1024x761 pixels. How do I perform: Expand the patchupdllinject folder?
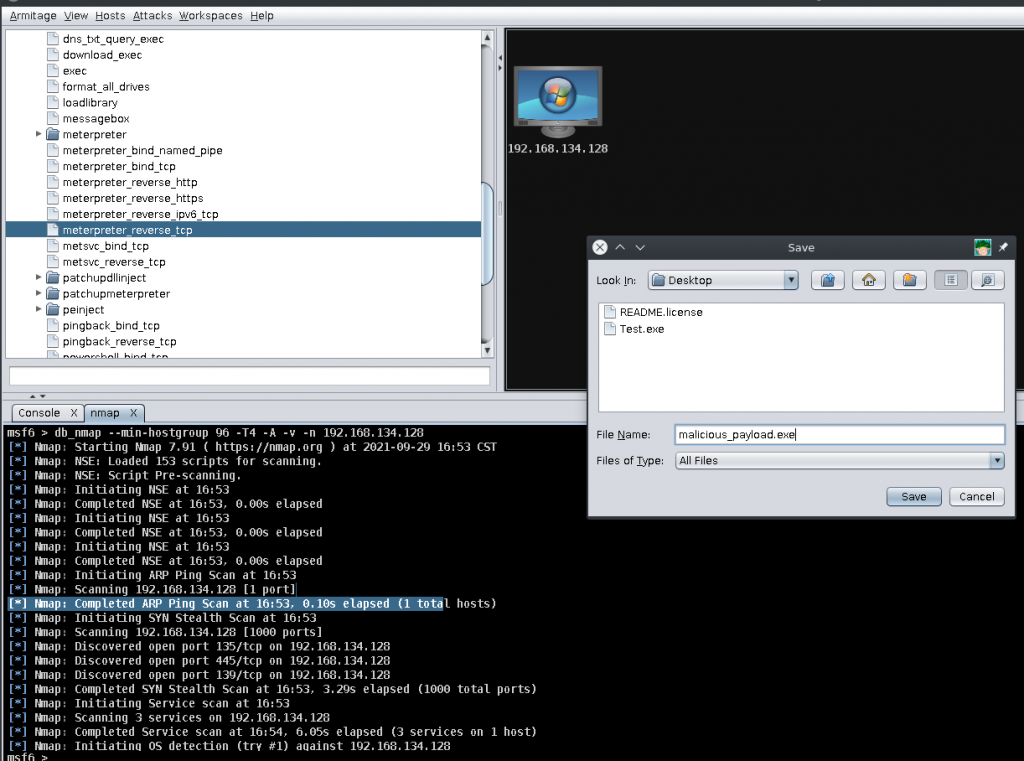39,277
